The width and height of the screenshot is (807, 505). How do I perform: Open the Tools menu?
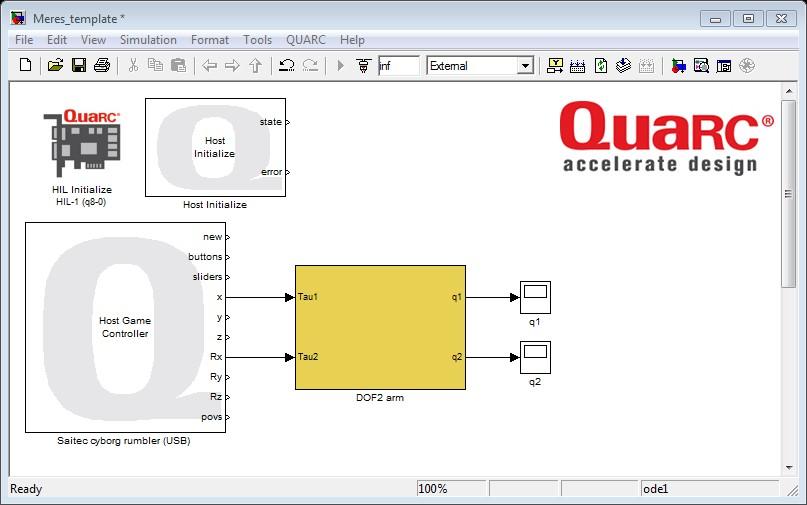click(x=257, y=40)
